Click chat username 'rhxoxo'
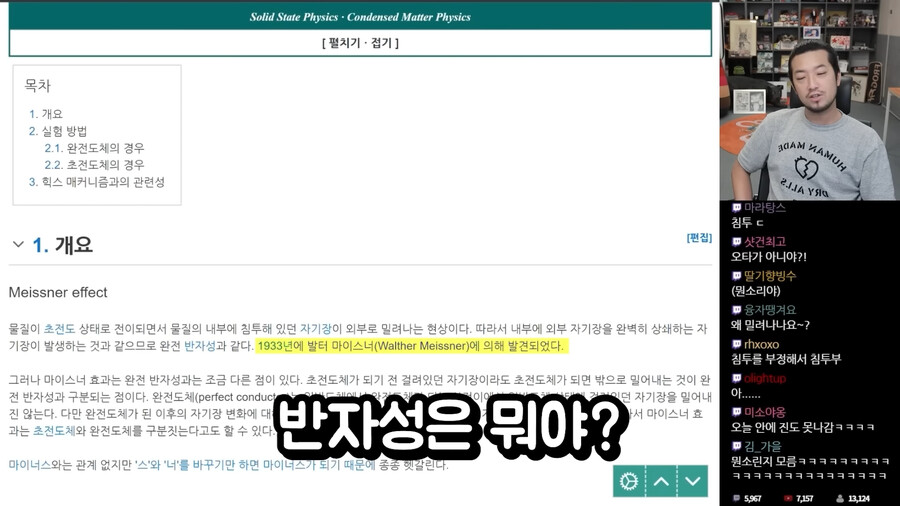This screenshot has width=900, height=506. pyautogui.click(x=762, y=344)
